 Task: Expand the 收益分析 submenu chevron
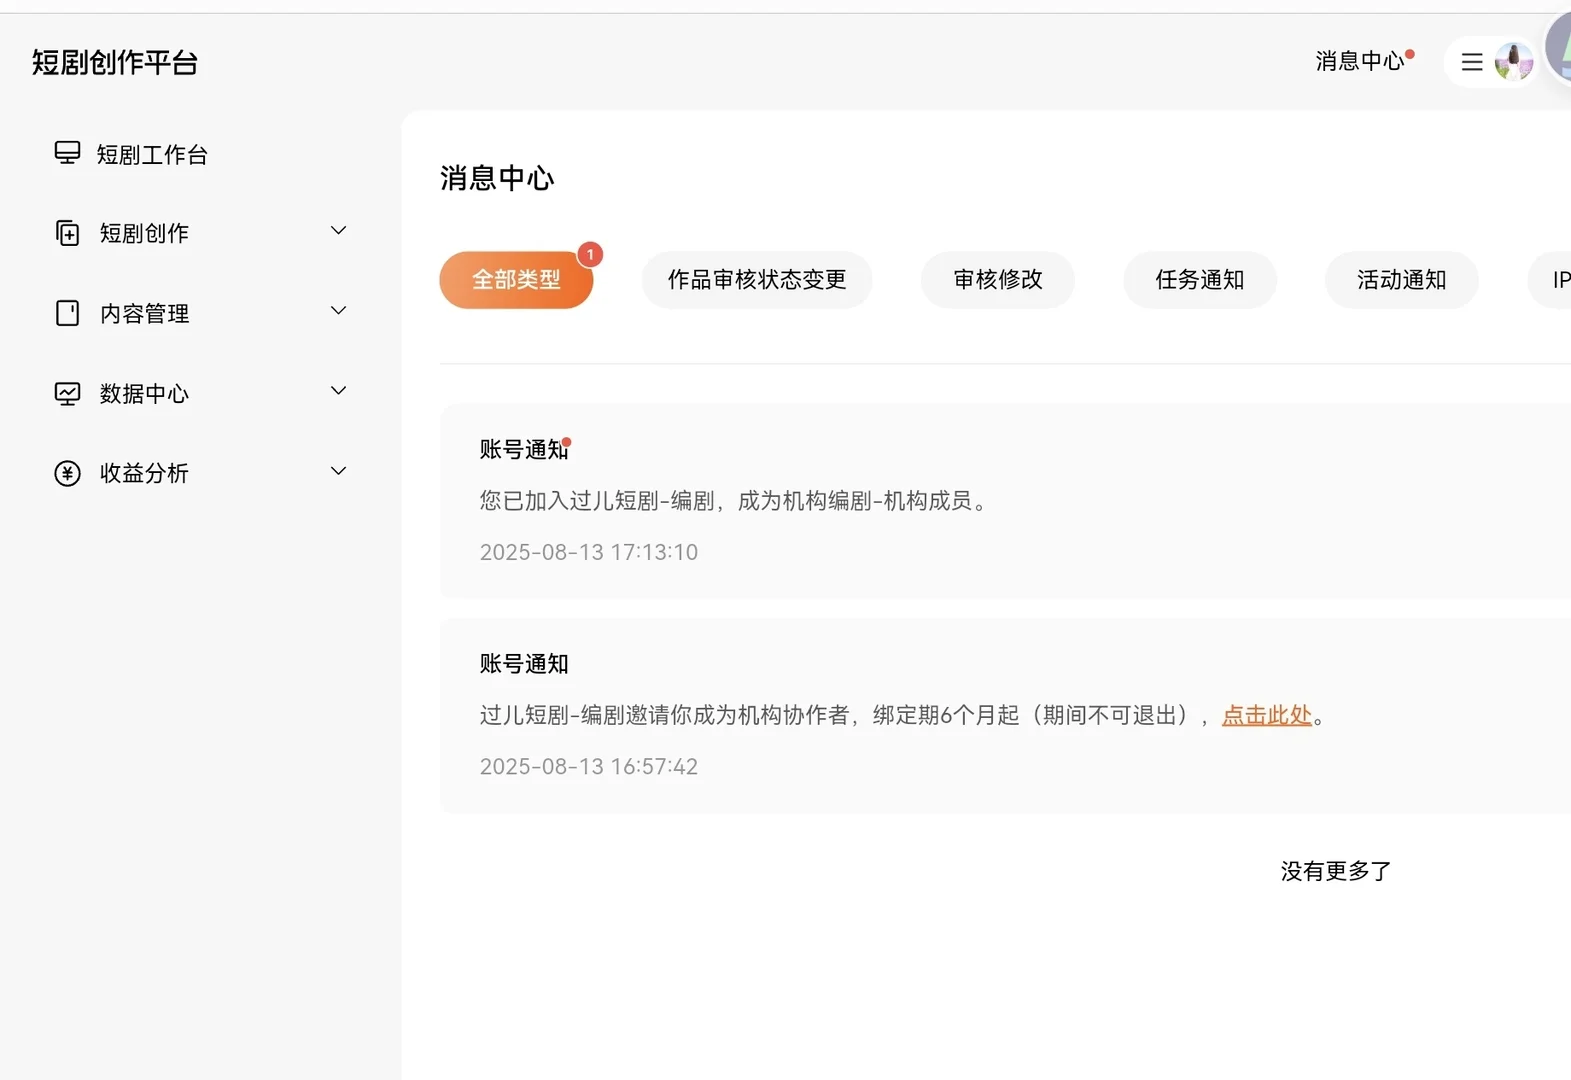pyautogui.click(x=339, y=471)
